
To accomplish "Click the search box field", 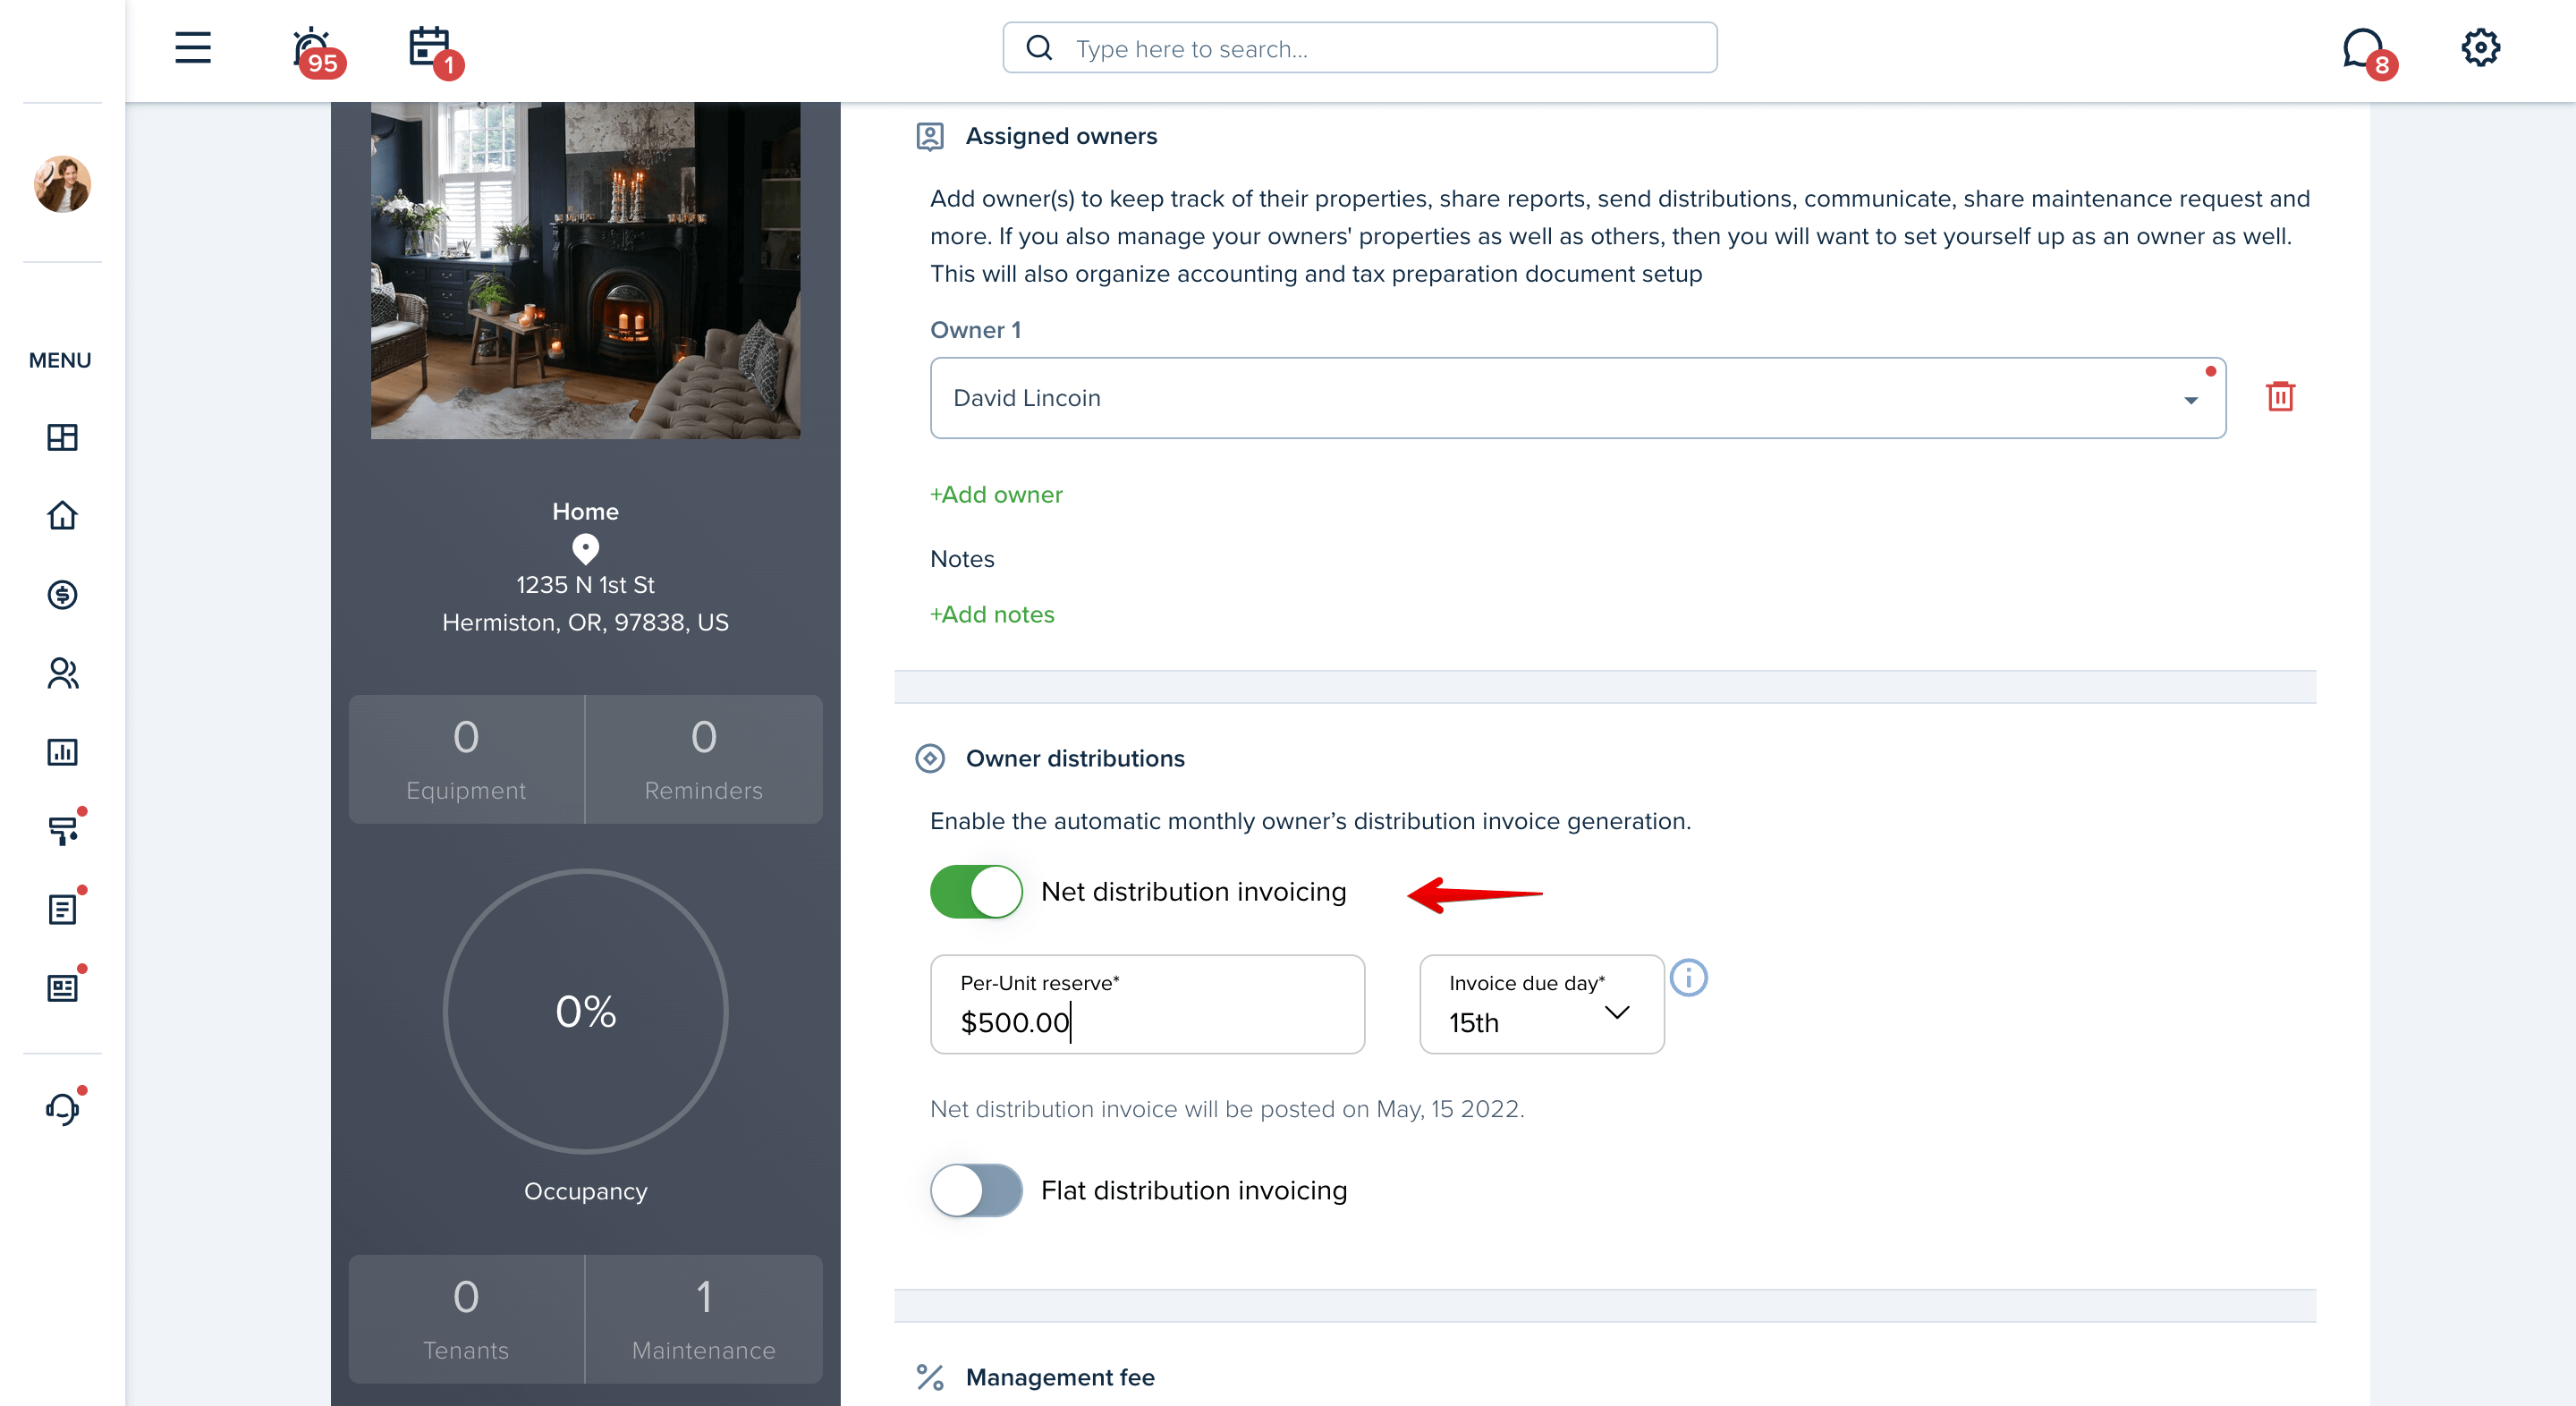I will (1359, 47).
